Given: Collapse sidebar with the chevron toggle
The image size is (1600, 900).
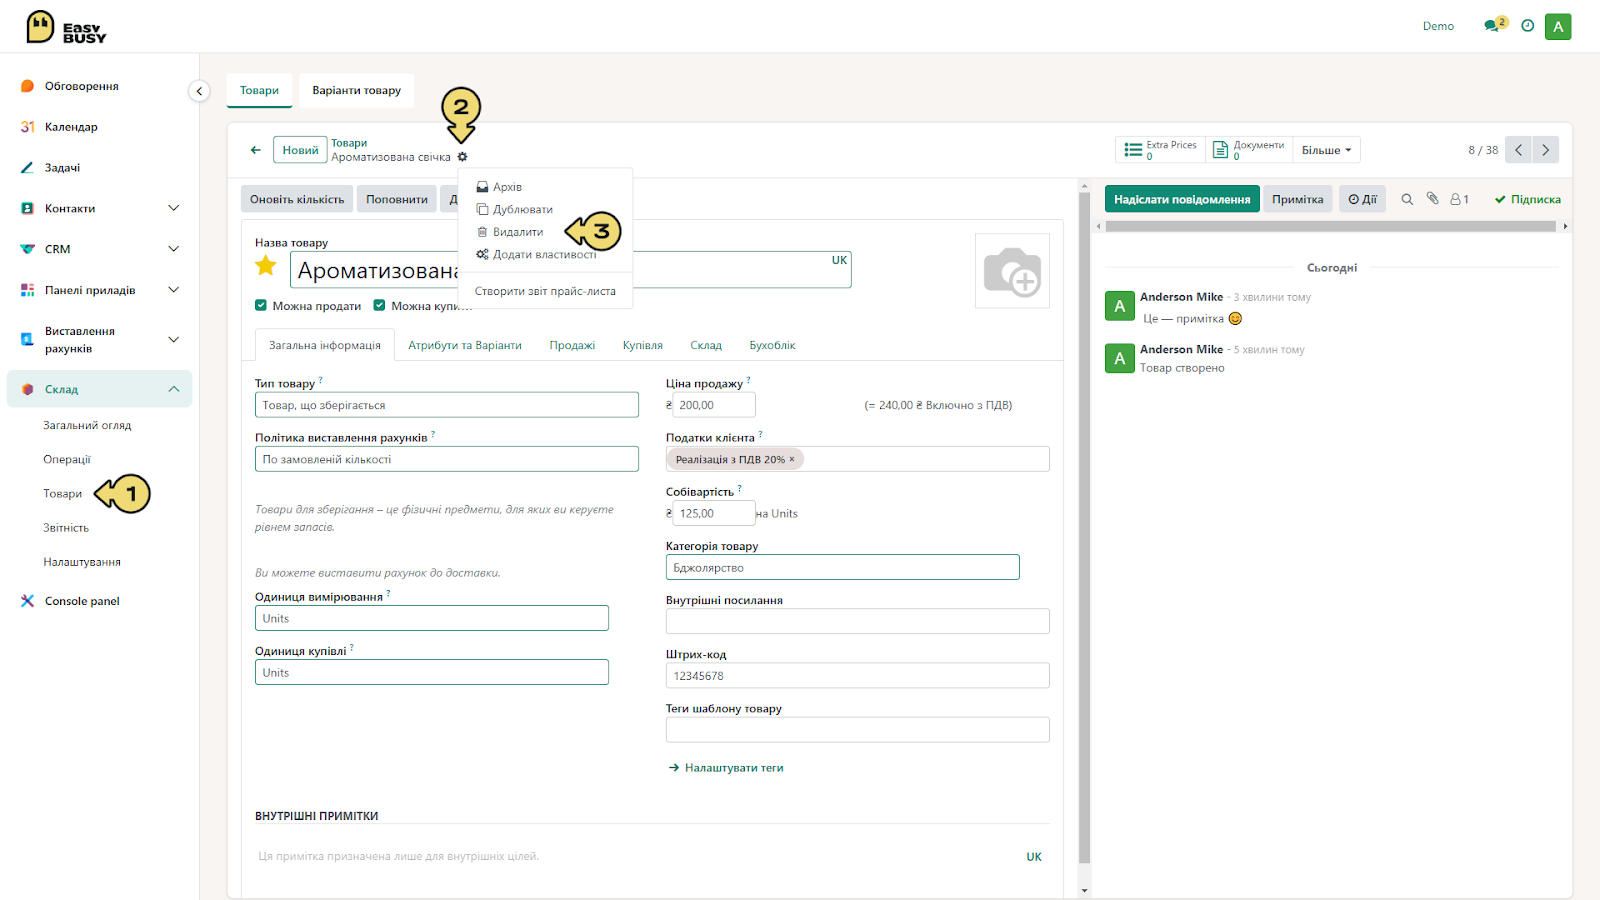Looking at the screenshot, I should (199, 91).
